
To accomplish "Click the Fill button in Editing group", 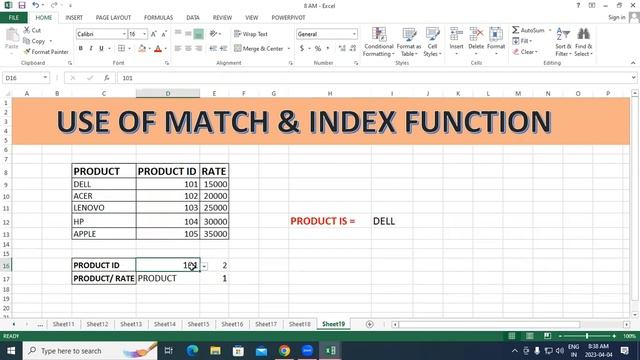I will point(522,41).
